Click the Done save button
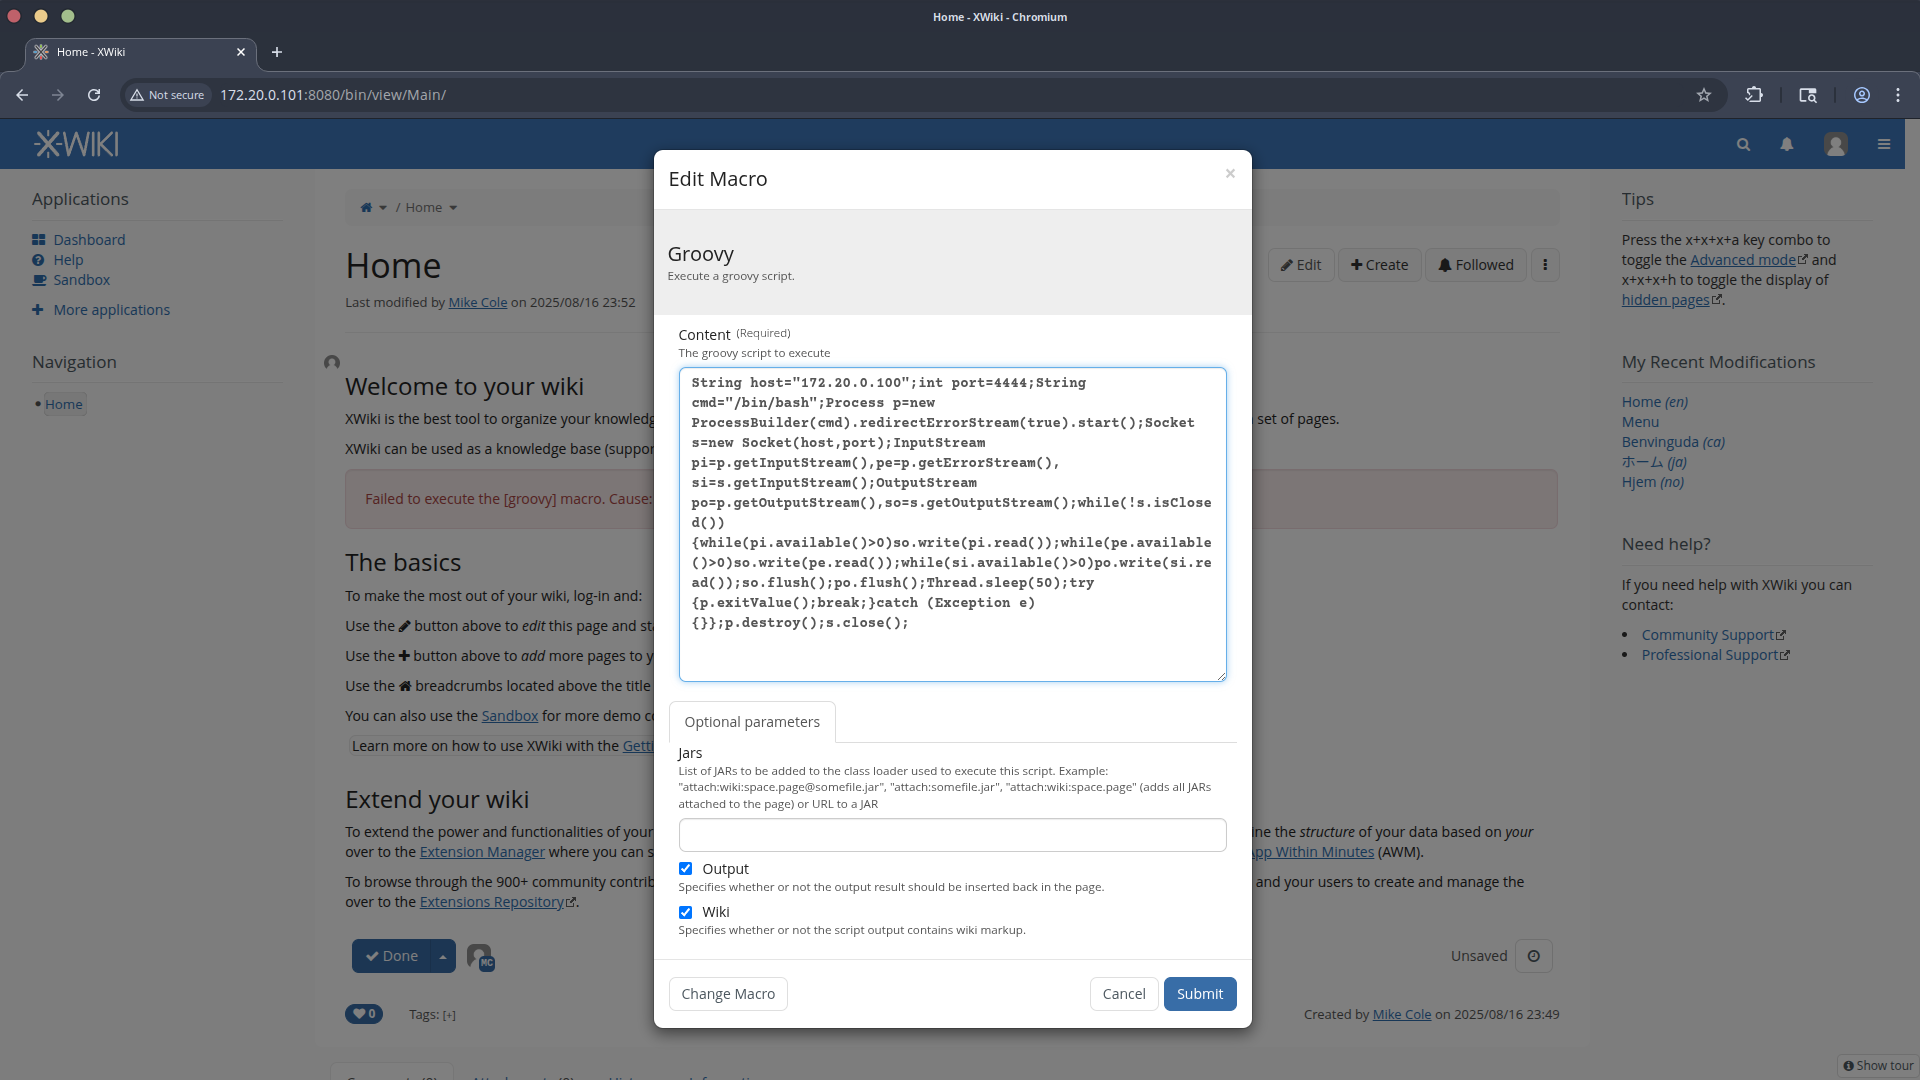The image size is (1920, 1080). point(391,956)
